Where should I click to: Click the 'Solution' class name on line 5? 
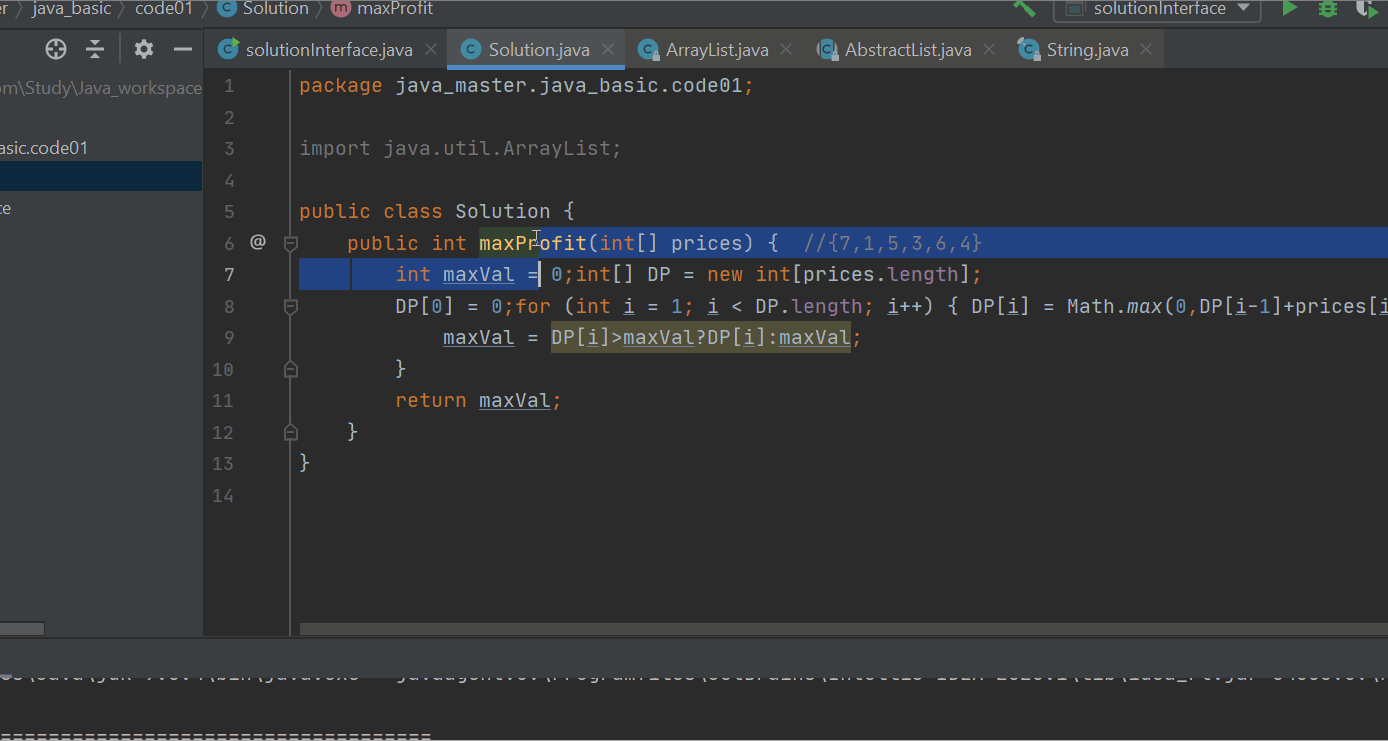pyautogui.click(x=503, y=212)
